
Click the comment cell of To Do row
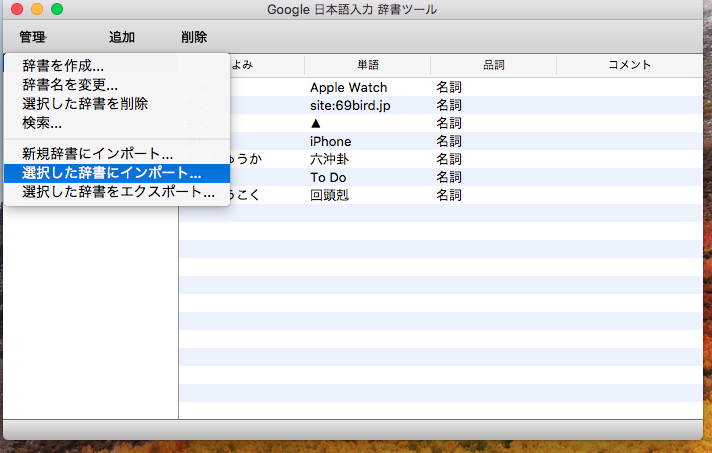click(630, 177)
